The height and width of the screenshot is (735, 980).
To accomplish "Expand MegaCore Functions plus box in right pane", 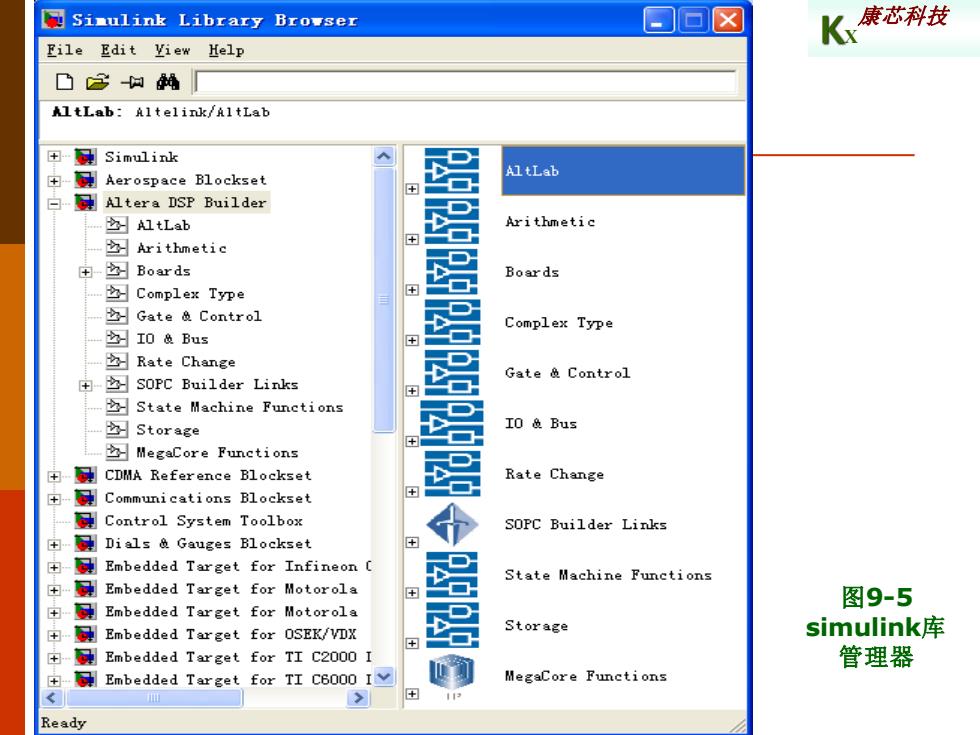I will tap(412, 694).
